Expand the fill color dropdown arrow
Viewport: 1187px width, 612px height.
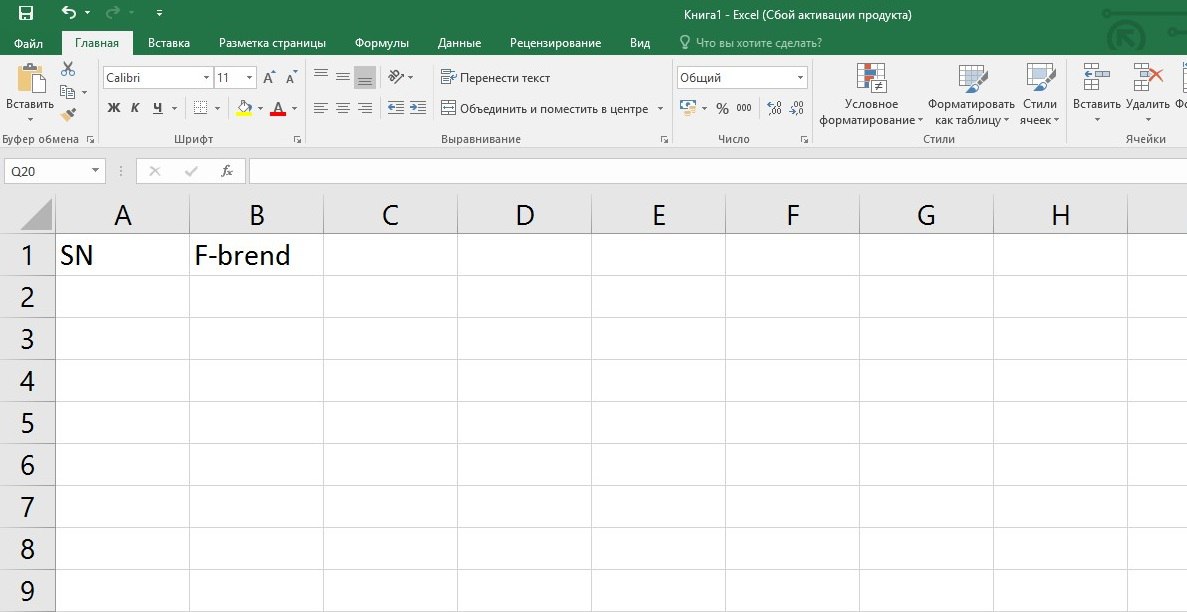[x=260, y=108]
